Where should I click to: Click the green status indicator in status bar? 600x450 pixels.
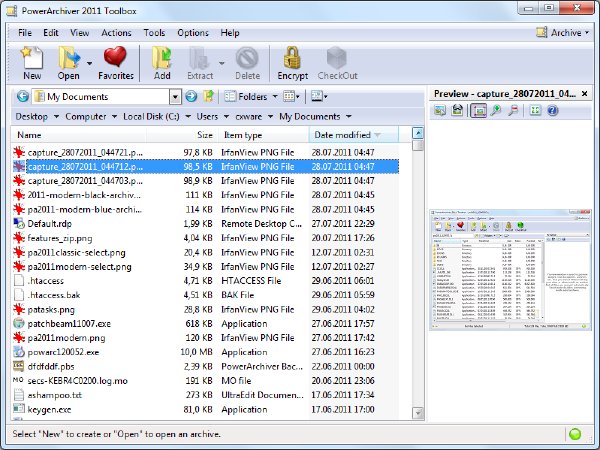click(575, 434)
